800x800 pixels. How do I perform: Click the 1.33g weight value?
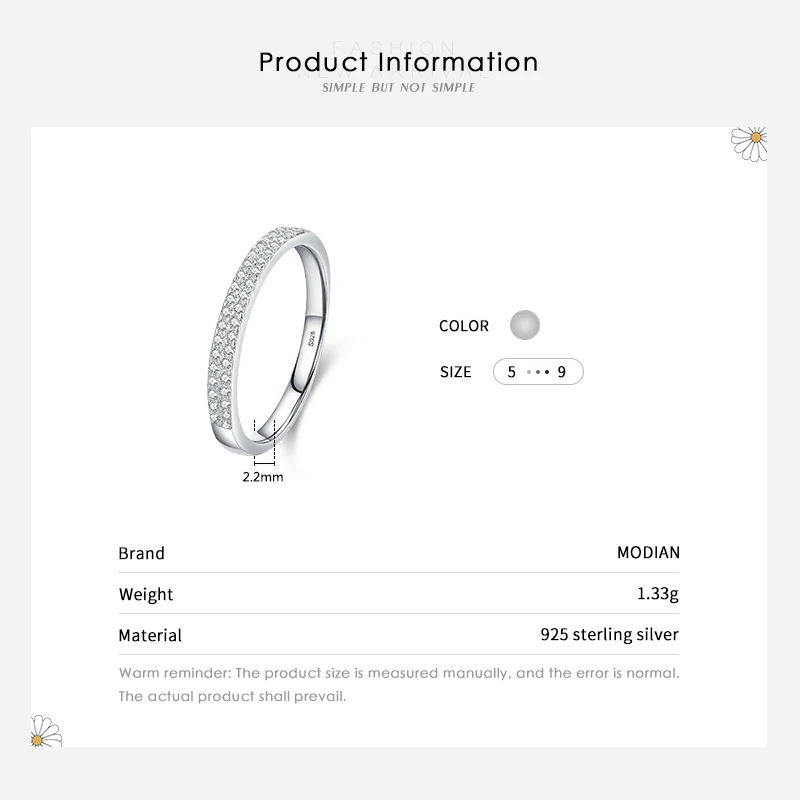click(658, 594)
